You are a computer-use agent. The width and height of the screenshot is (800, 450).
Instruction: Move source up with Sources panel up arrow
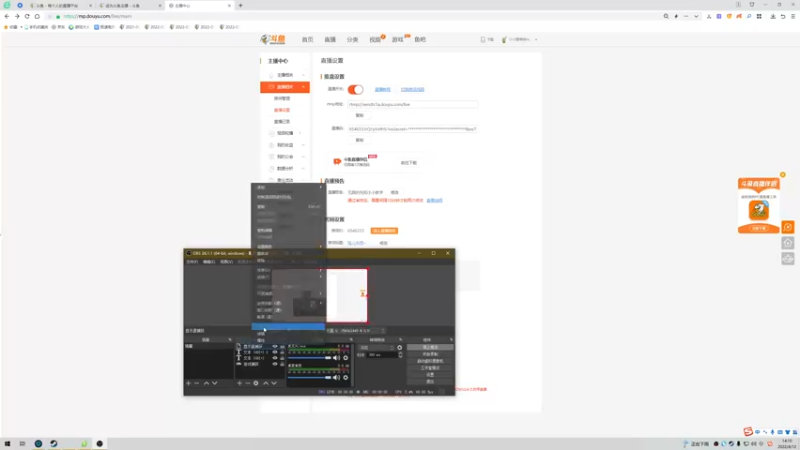click(x=265, y=383)
